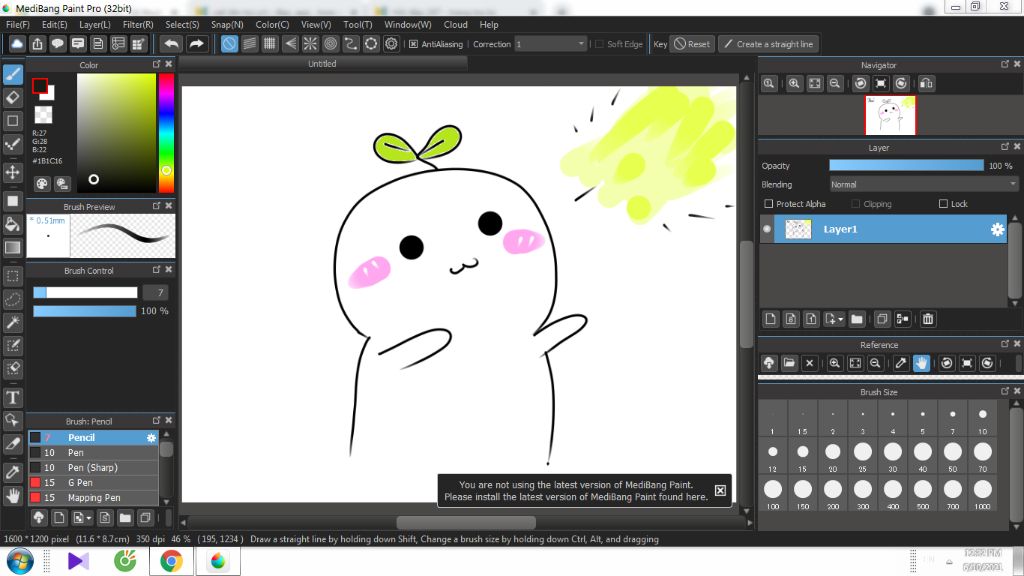Click the Navigator canvas thumbnail
The width and height of the screenshot is (1024, 576).
click(890, 115)
